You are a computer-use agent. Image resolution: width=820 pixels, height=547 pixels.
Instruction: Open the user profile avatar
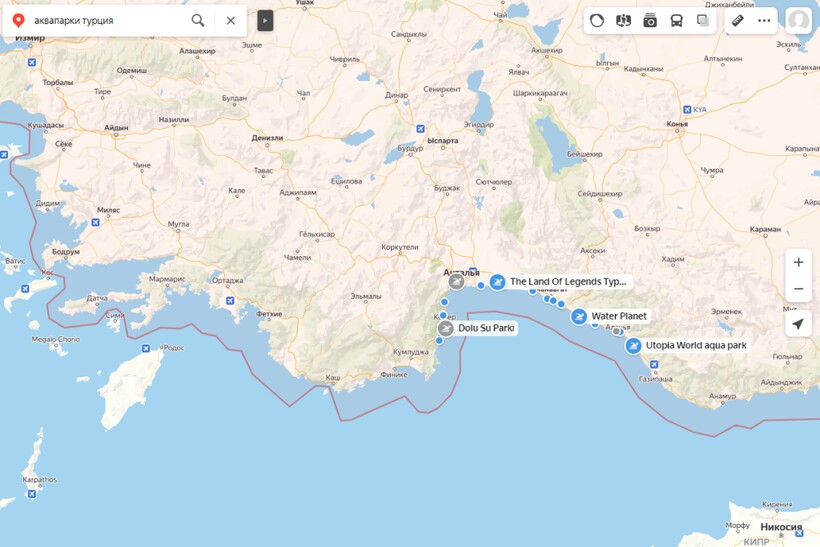[798, 20]
